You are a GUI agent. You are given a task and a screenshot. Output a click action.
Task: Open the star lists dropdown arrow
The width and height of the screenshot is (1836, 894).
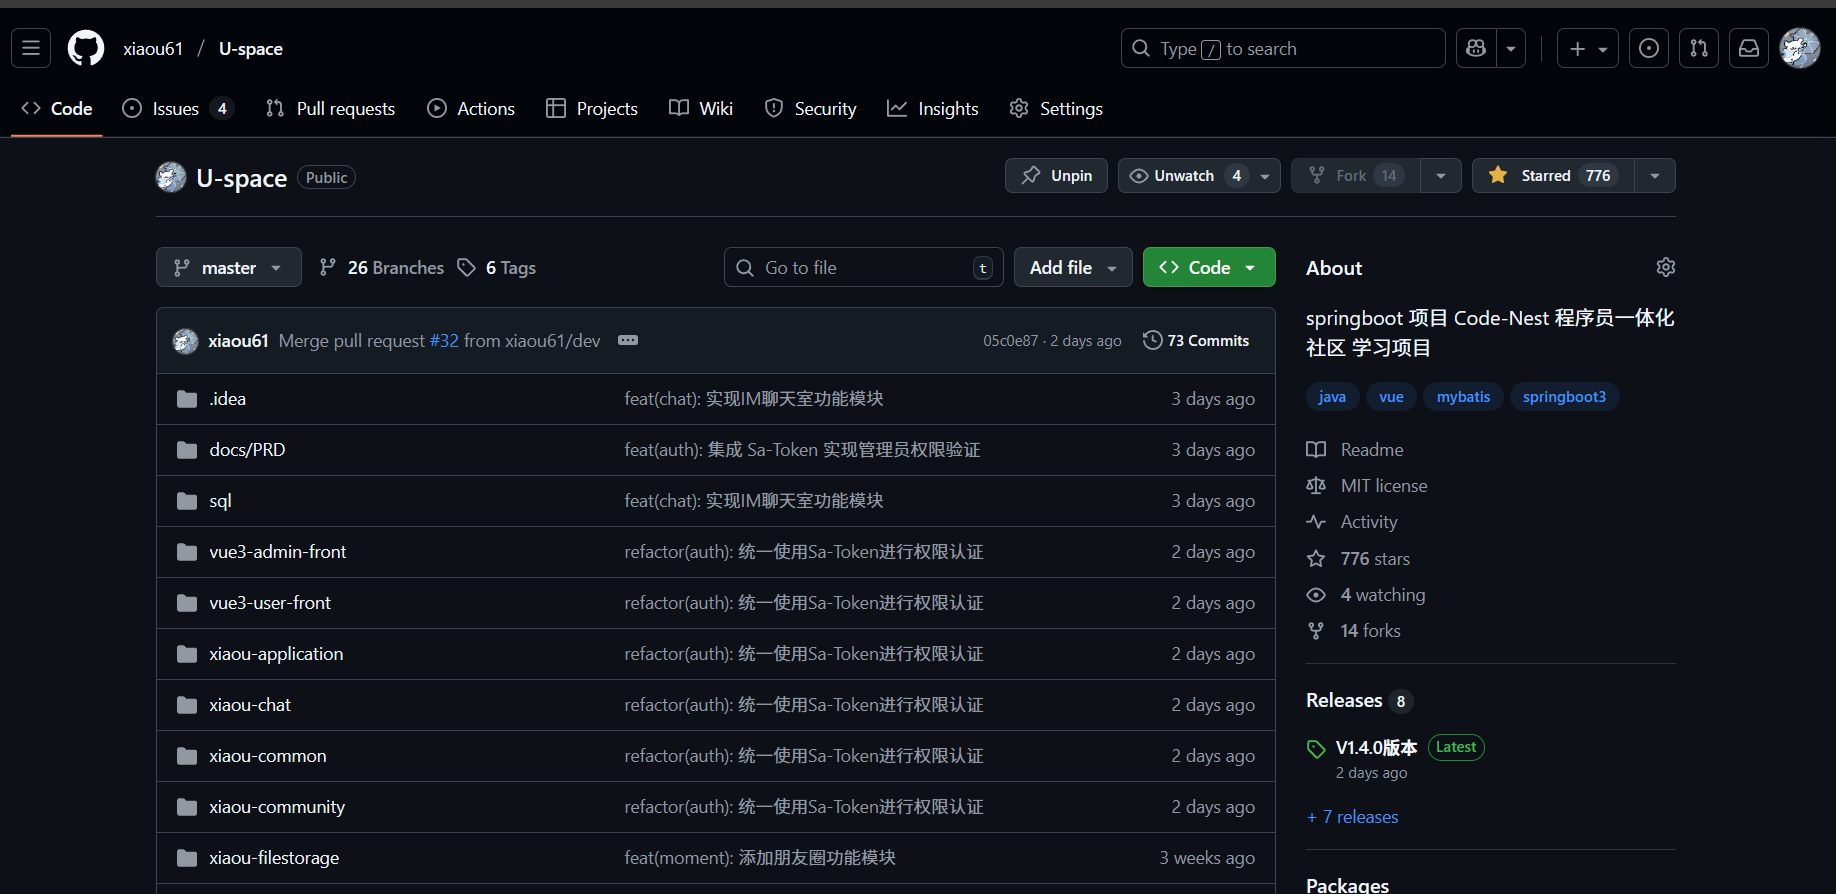point(1655,175)
